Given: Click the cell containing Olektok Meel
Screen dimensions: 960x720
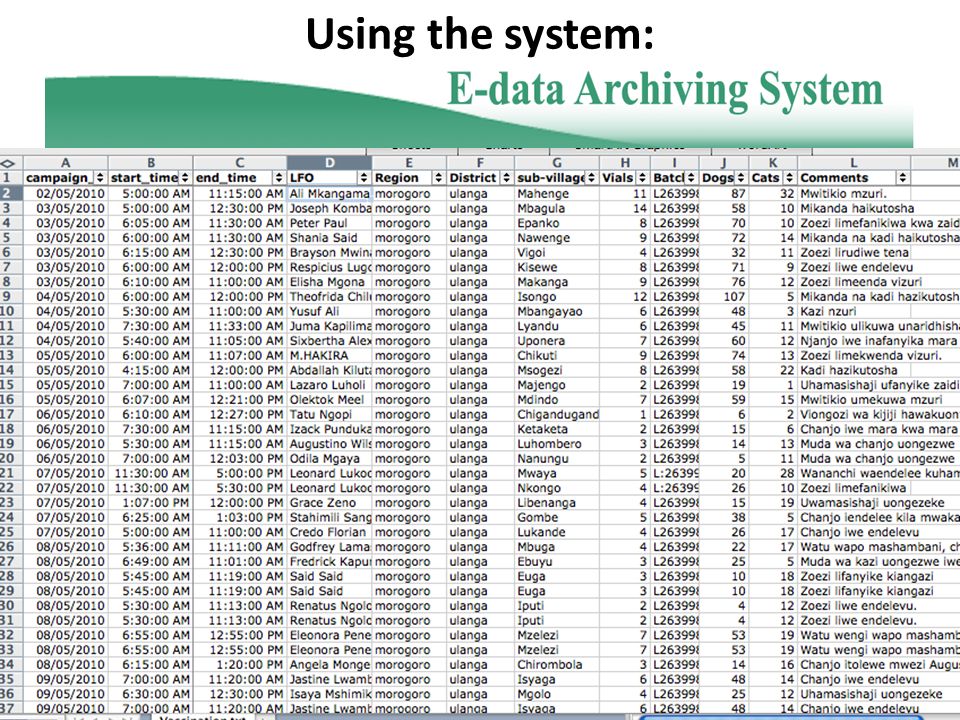Looking at the screenshot, I should (329, 400).
